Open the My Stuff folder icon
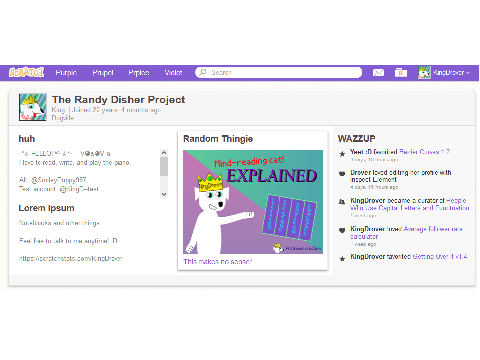480x360 pixels. [401, 72]
